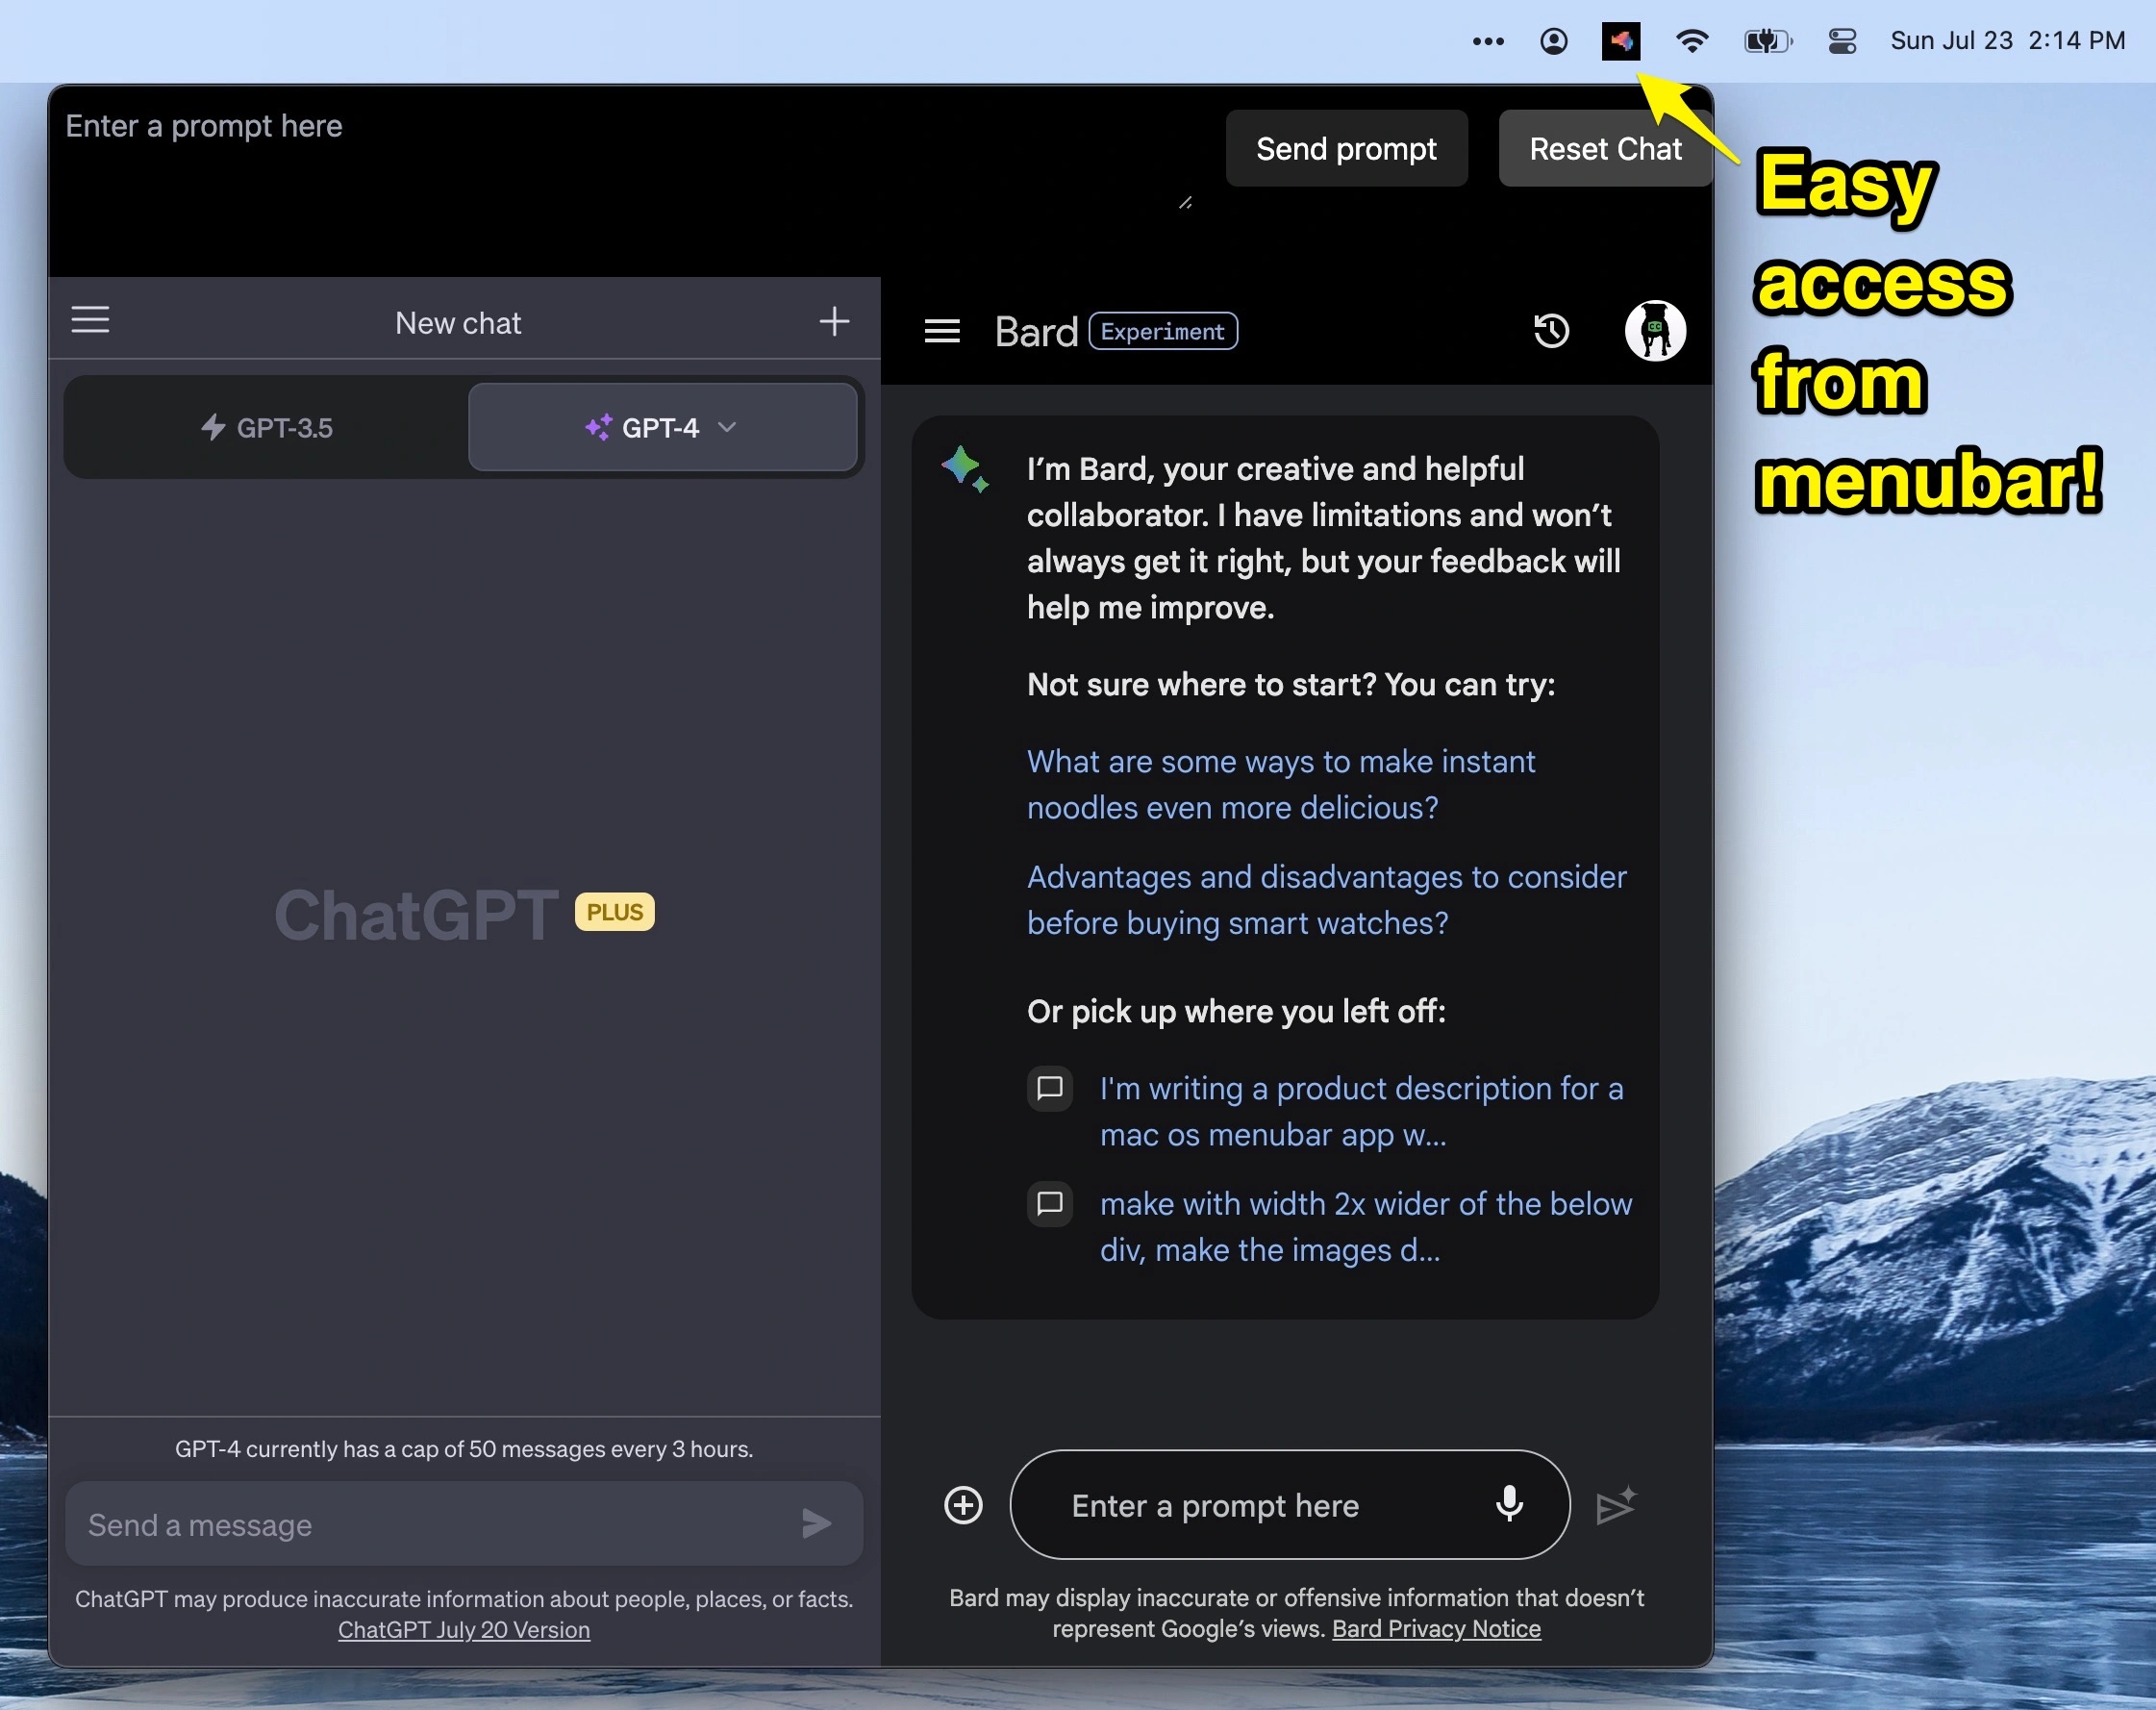This screenshot has width=2156, height=1710.
Task: Open the Bard Privacy Notice link
Action: point(1436,1629)
